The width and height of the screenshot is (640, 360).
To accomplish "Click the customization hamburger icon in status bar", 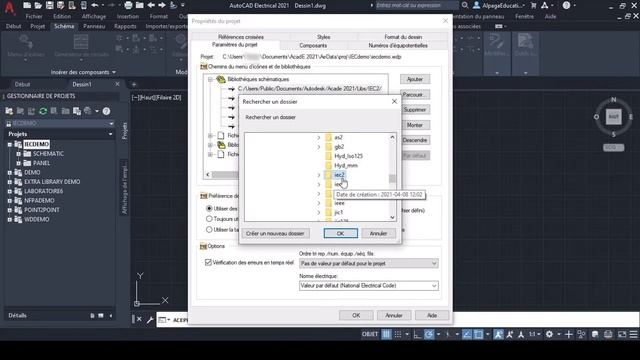I will [633, 334].
